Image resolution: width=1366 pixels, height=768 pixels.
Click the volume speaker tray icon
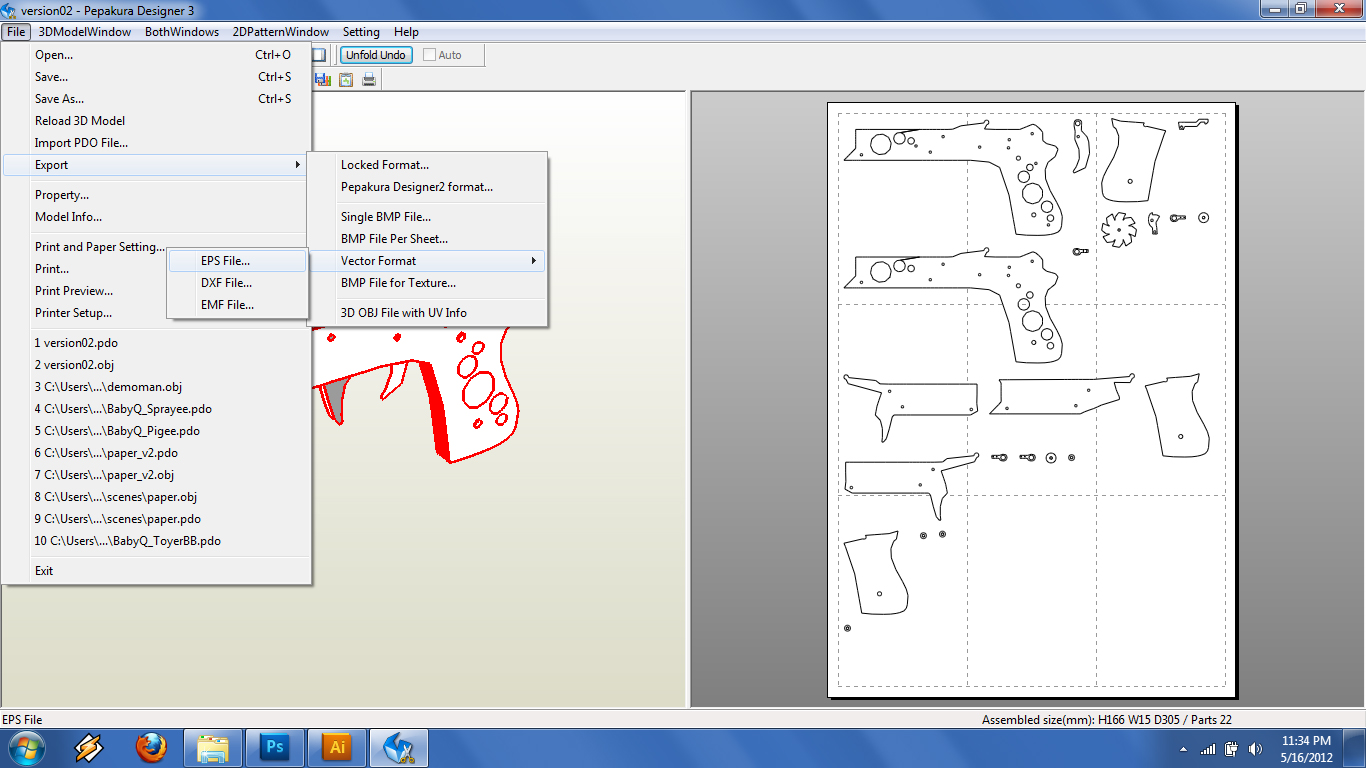[1254, 748]
